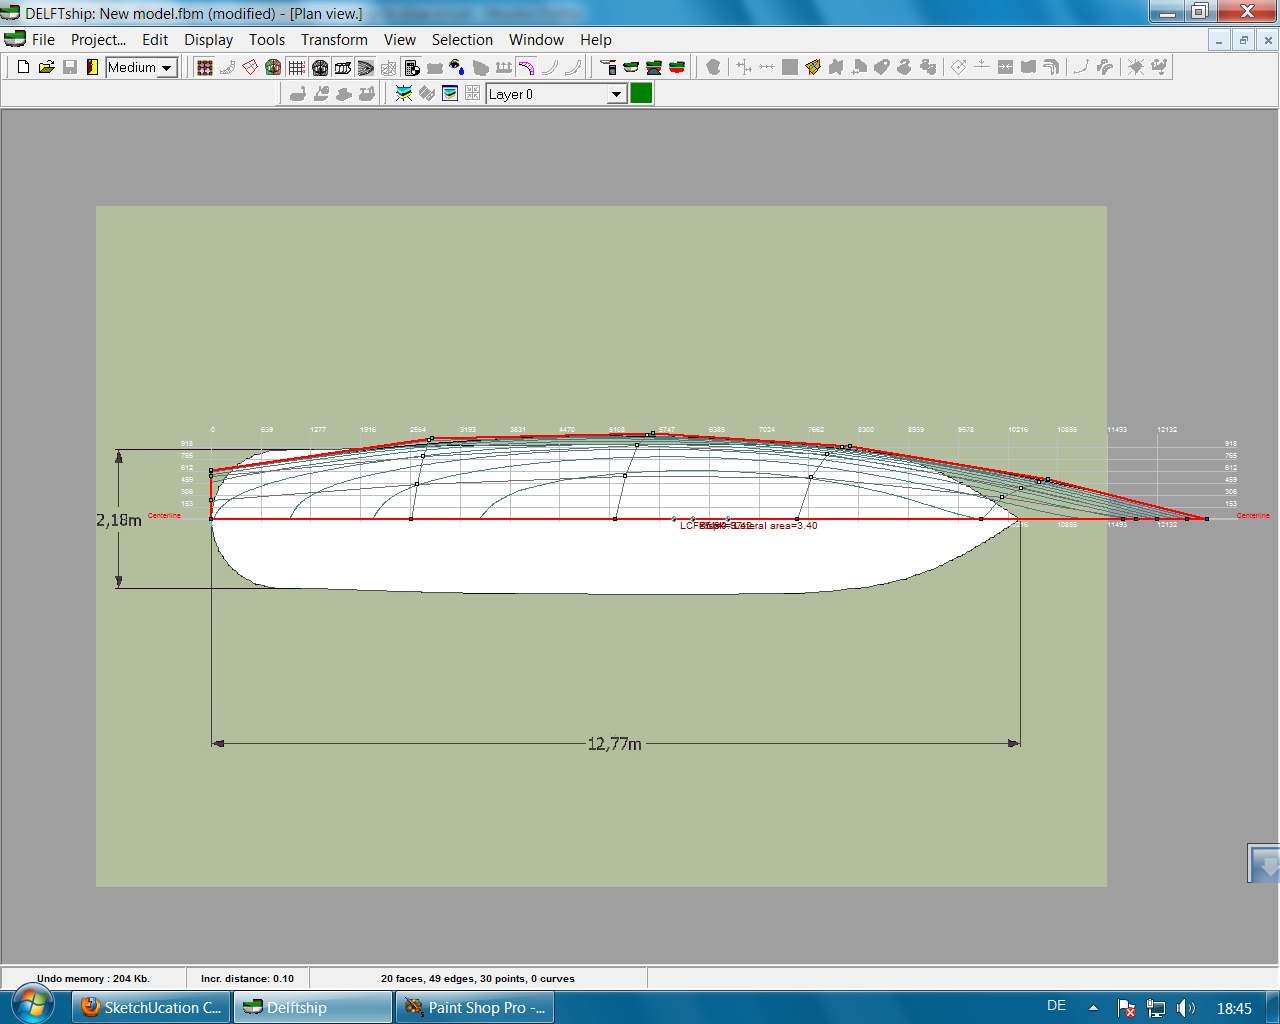This screenshot has width=1280, height=1024.
Task: Click the volume speaker tray icon
Action: coord(1186,1008)
